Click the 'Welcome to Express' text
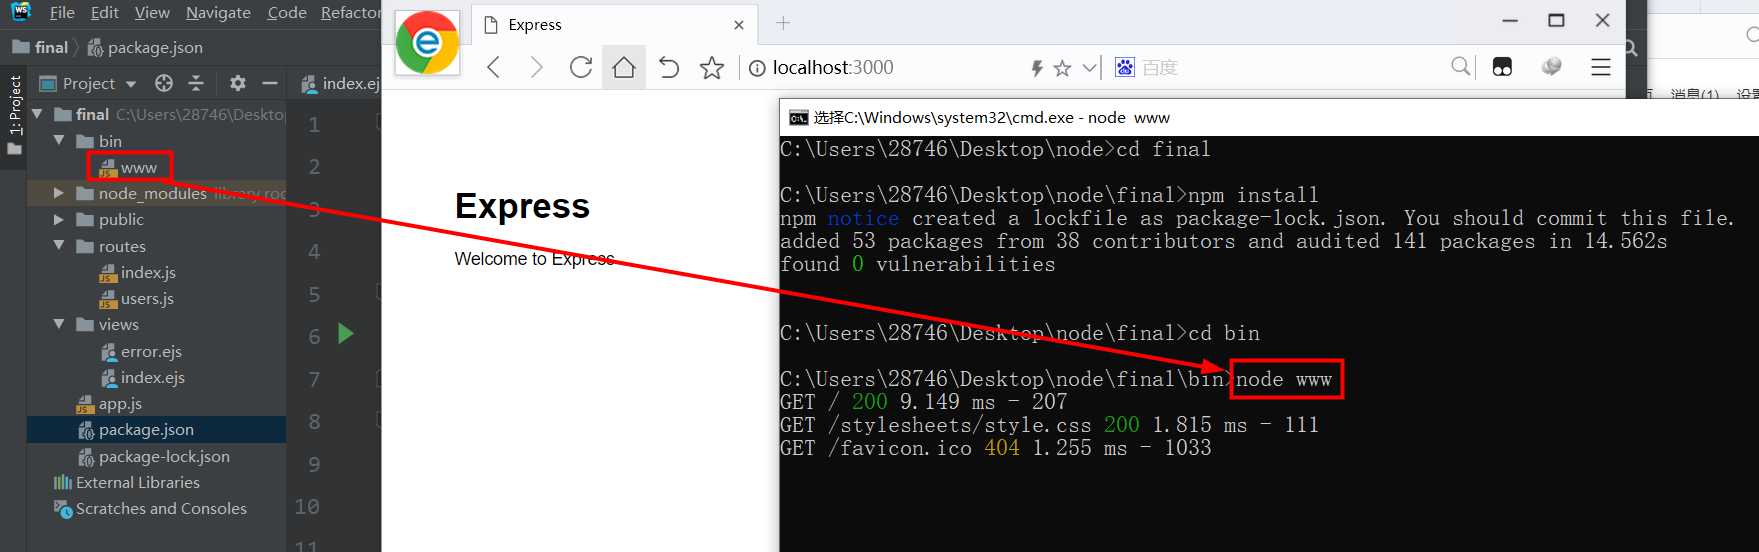Viewport: 1759px width, 552px height. pyautogui.click(x=534, y=259)
